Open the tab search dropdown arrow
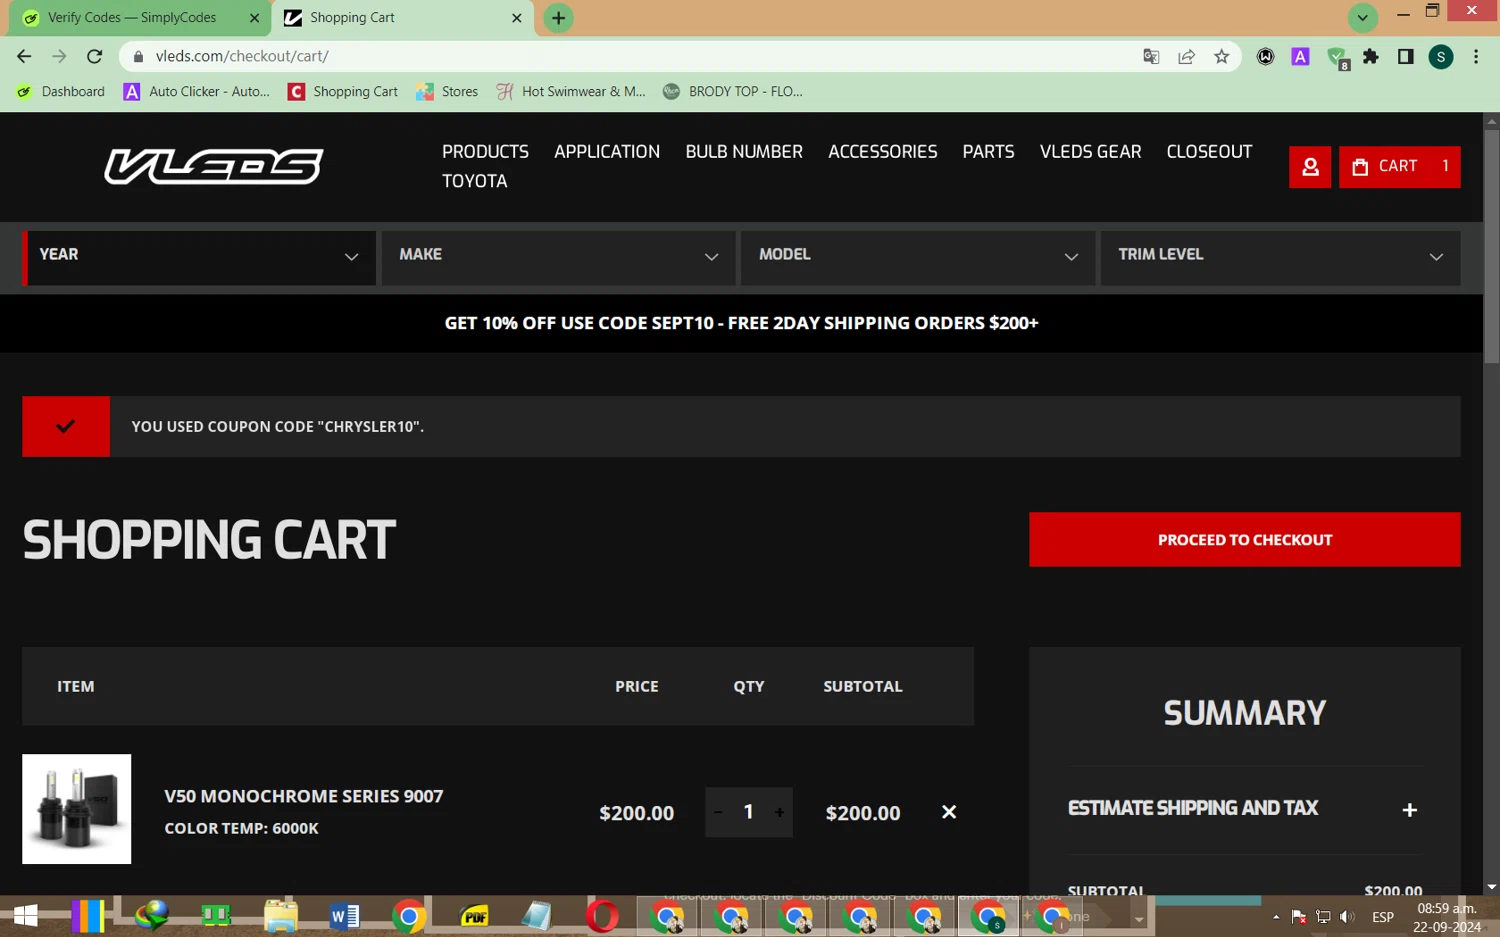 click(x=1362, y=18)
